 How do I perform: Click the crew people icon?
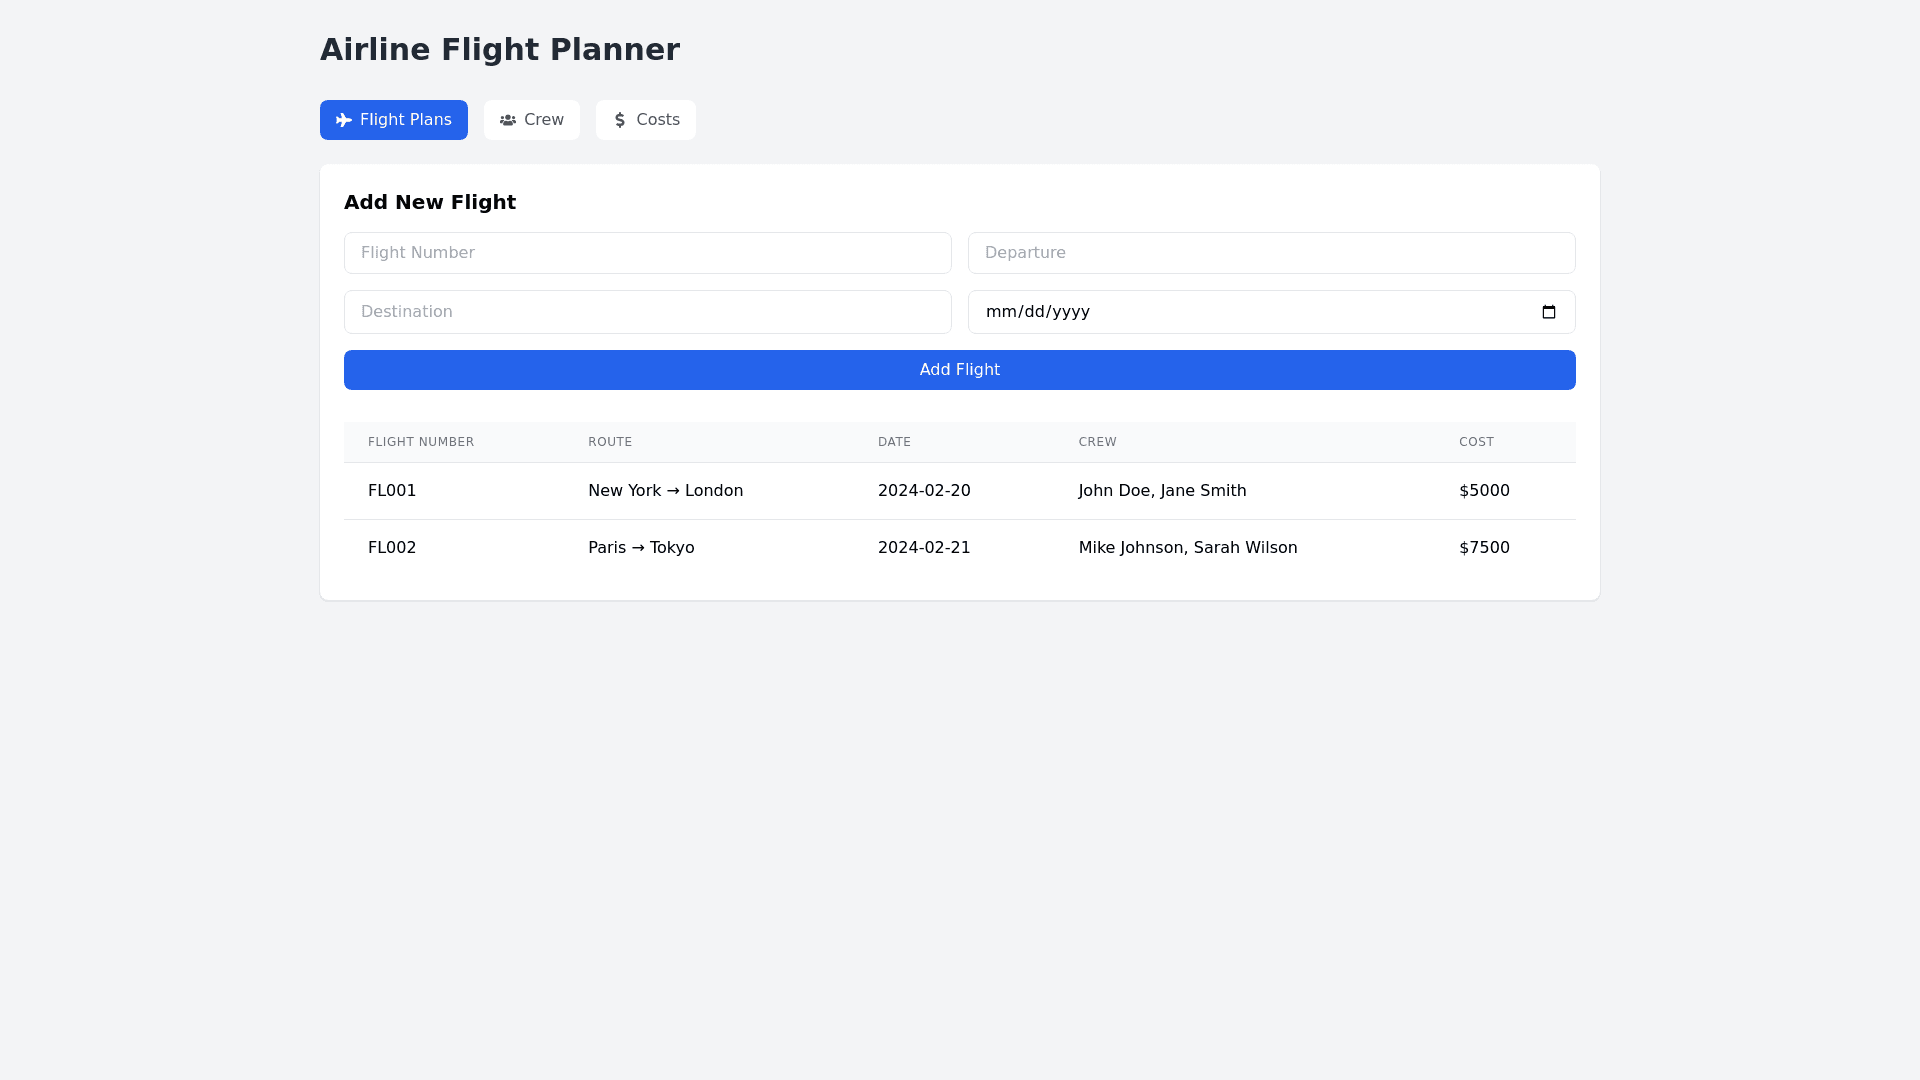coord(508,120)
